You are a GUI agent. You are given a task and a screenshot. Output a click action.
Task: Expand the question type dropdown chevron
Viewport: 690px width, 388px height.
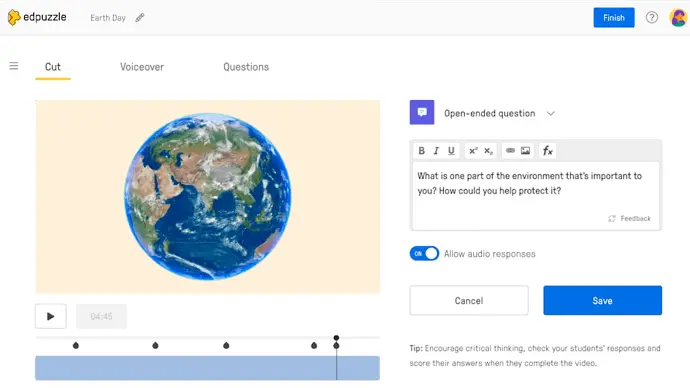point(551,113)
